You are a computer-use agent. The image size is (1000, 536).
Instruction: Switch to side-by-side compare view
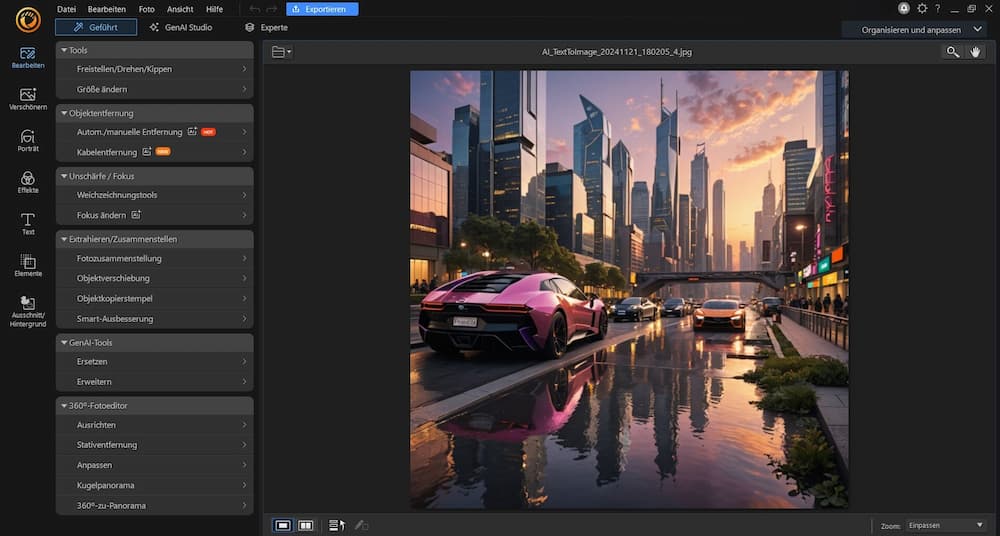coord(306,525)
